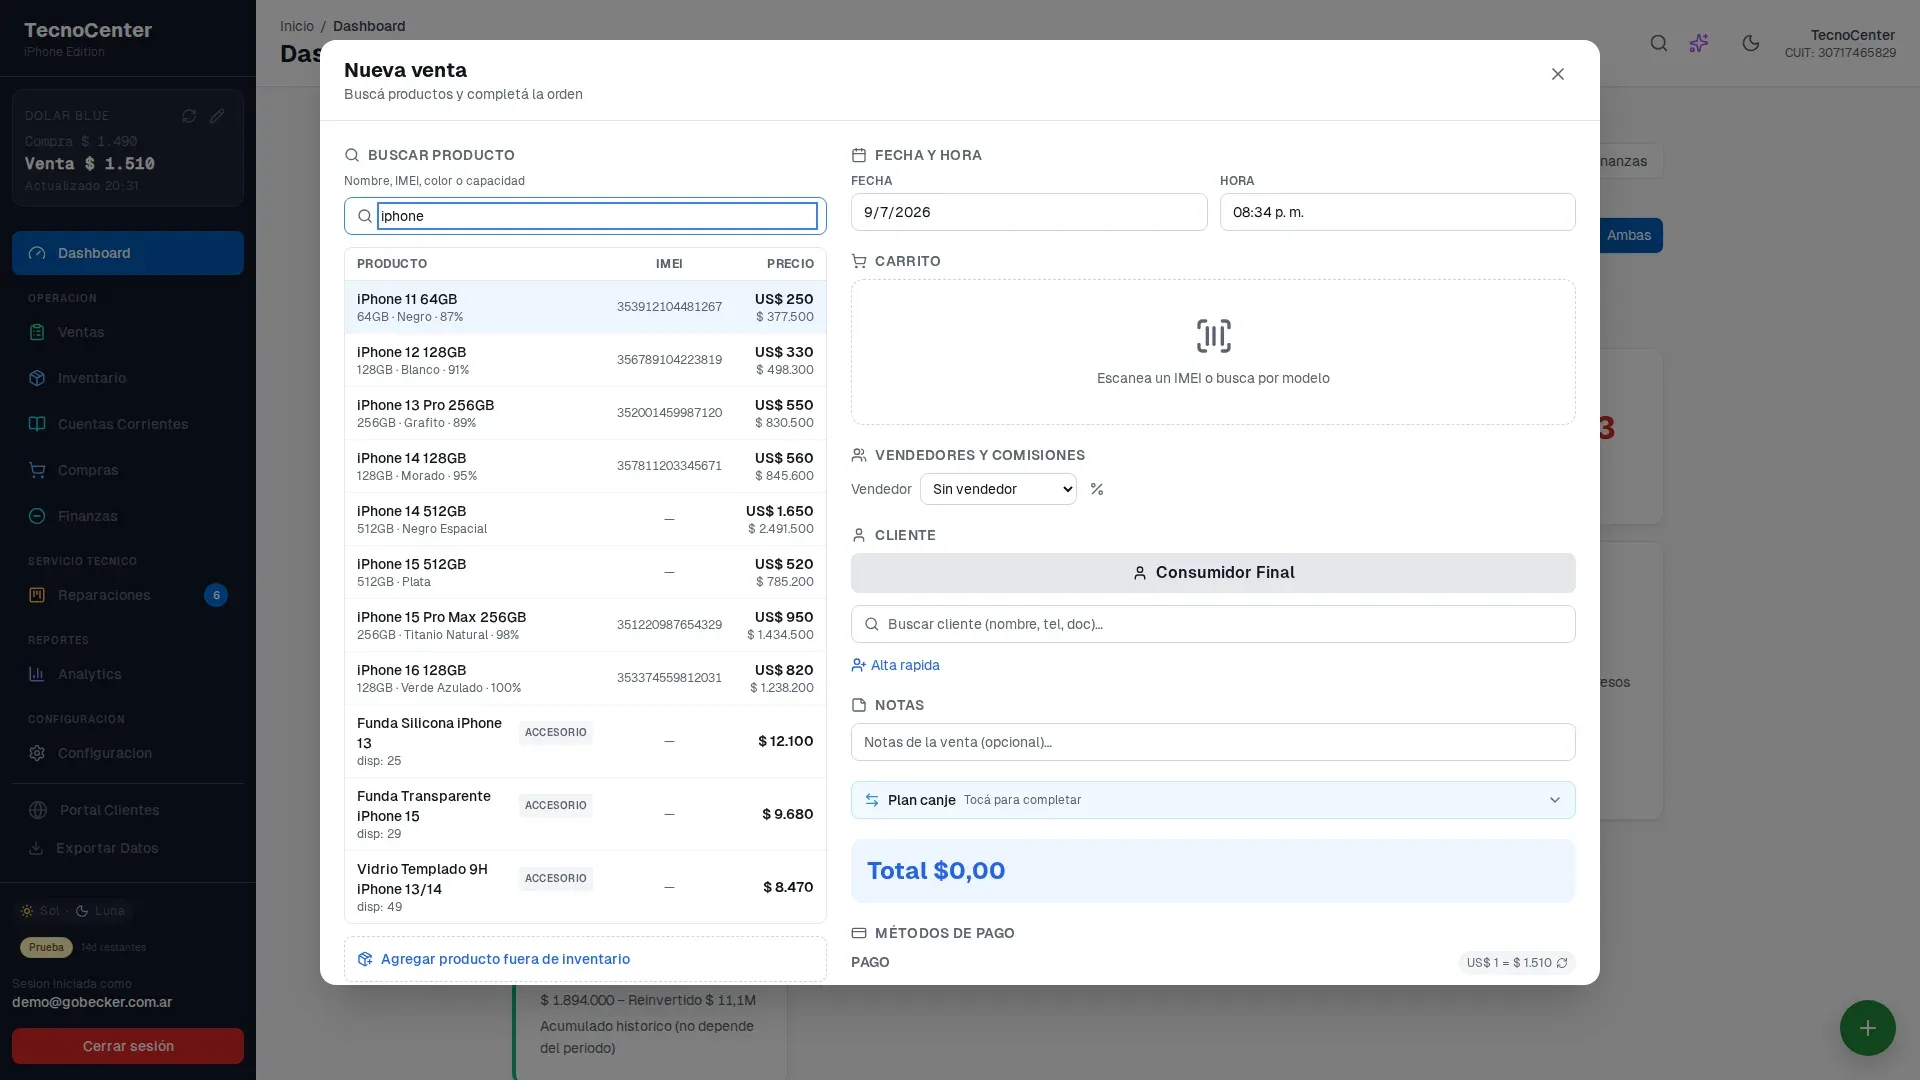This screenshot has width=1920, height=1080.
Task: Click the Ambas button behind dialog
Action: pos(1629,236)
